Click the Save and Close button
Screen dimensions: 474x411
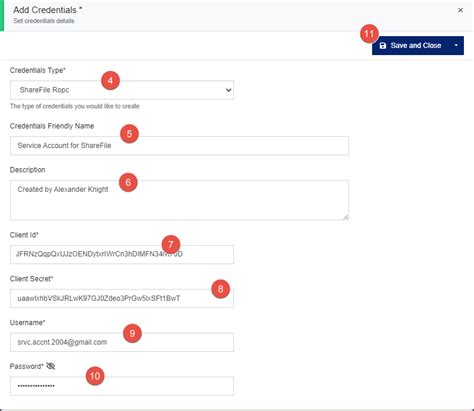tap(411, 46)
